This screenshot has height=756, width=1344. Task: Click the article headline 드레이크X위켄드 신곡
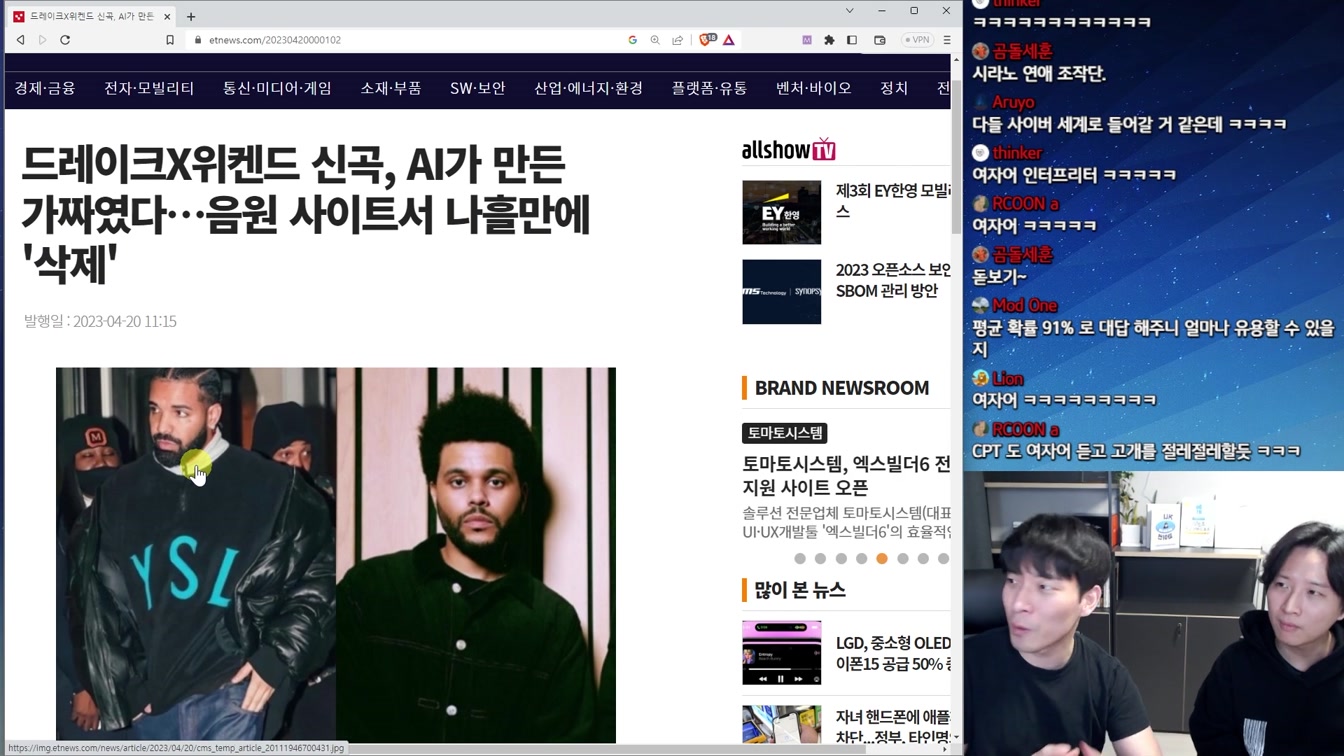pyautogui.click(x=305, y=213)
